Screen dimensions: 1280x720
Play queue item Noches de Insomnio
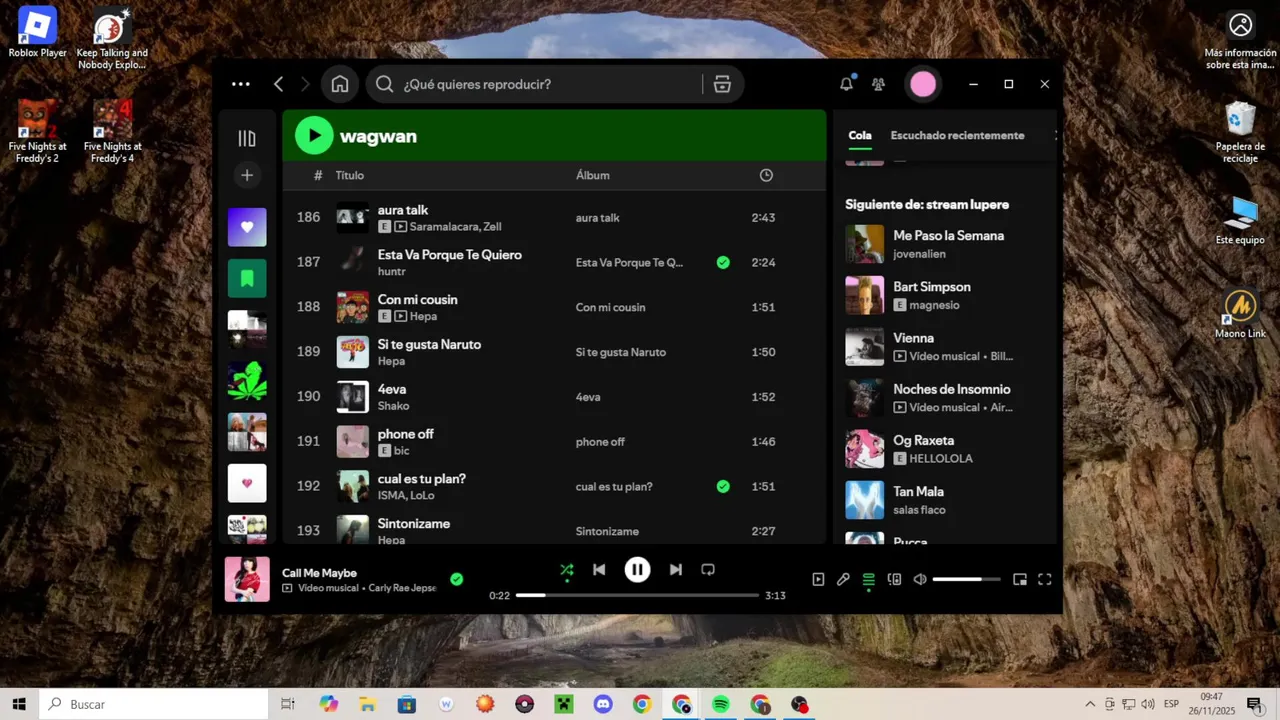944,397
